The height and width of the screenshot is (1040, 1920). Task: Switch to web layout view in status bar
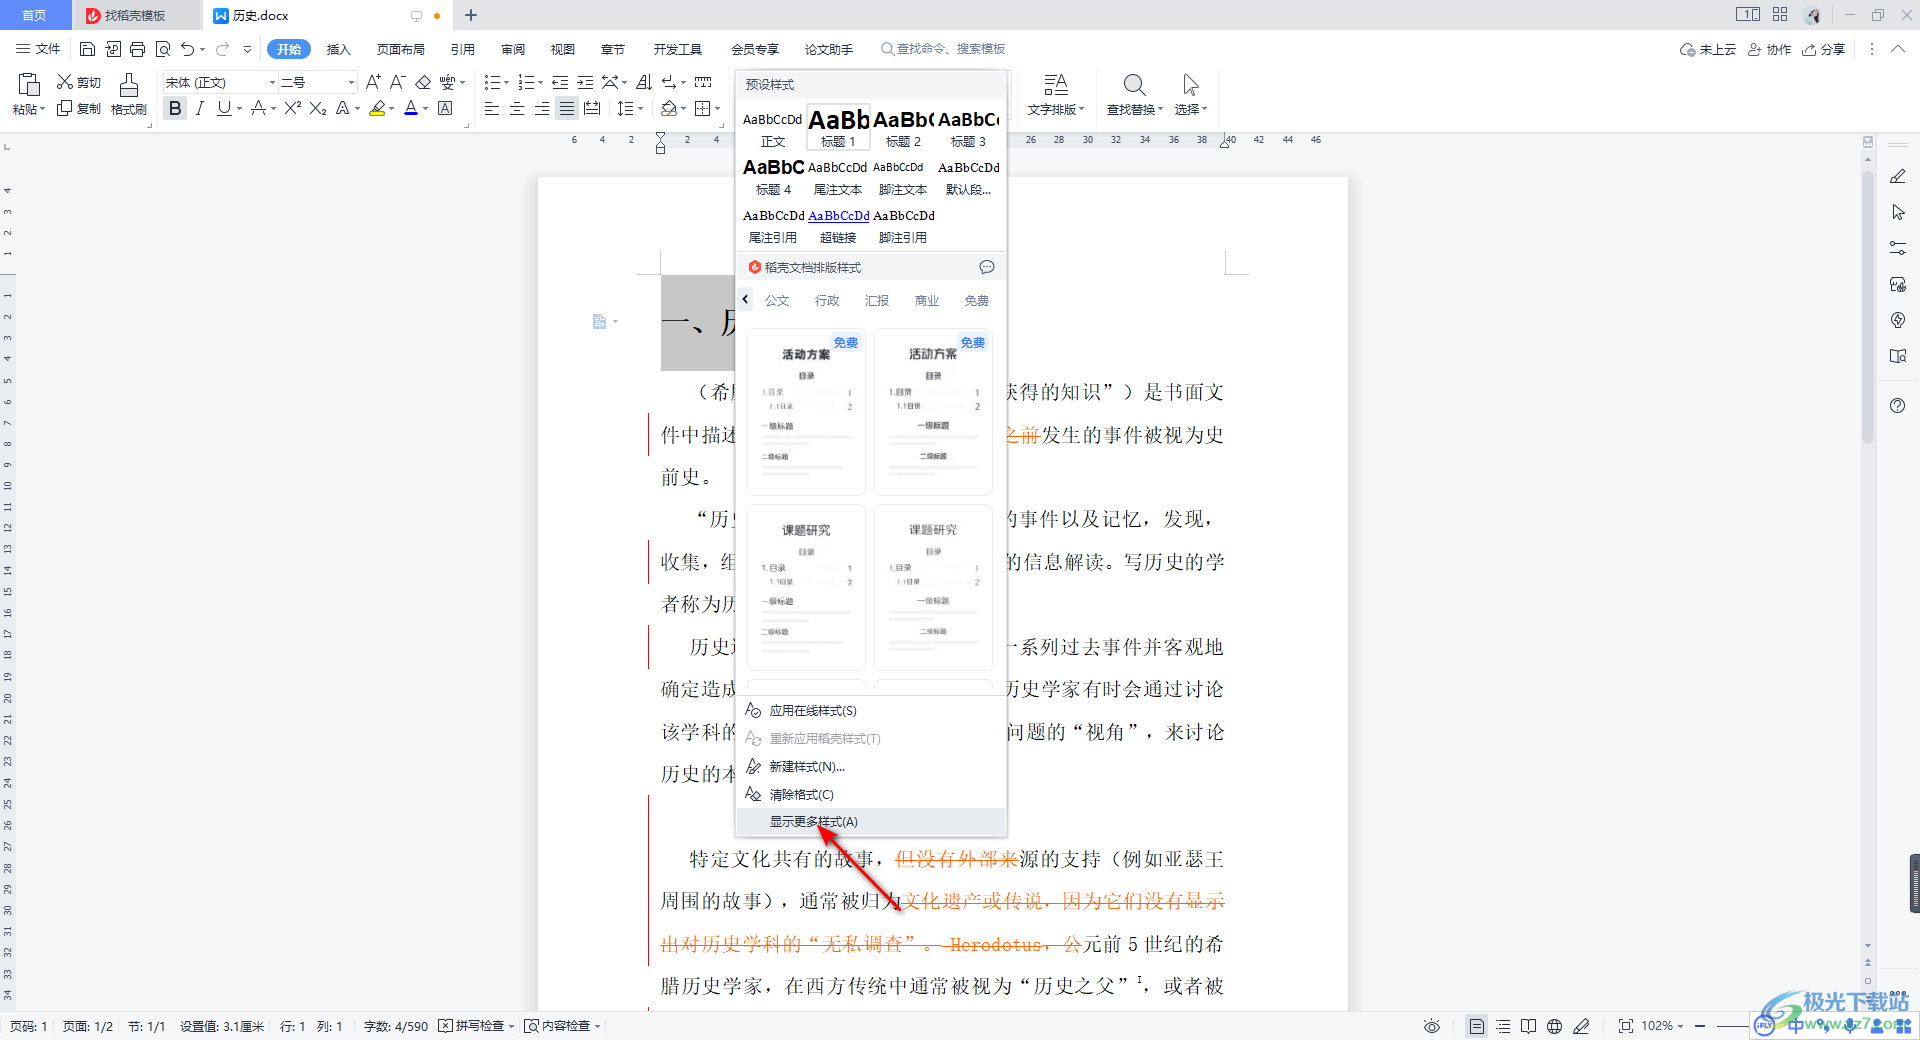(x=1554, y=1026)
